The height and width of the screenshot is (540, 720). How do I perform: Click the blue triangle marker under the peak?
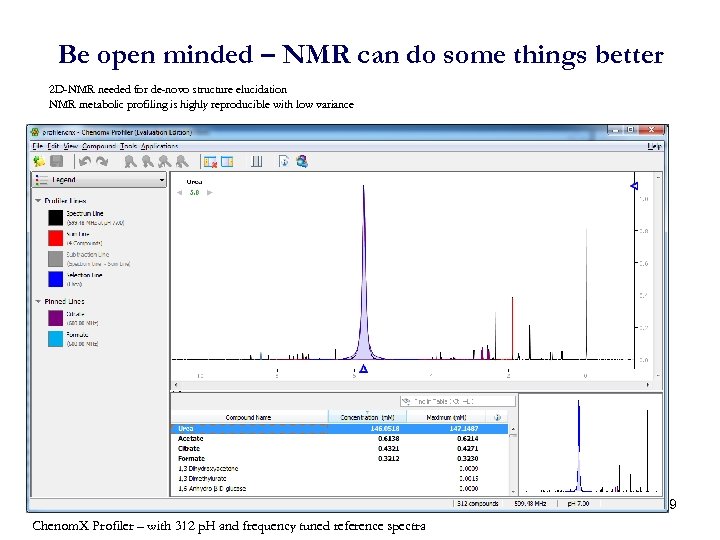tap(364, 369)
